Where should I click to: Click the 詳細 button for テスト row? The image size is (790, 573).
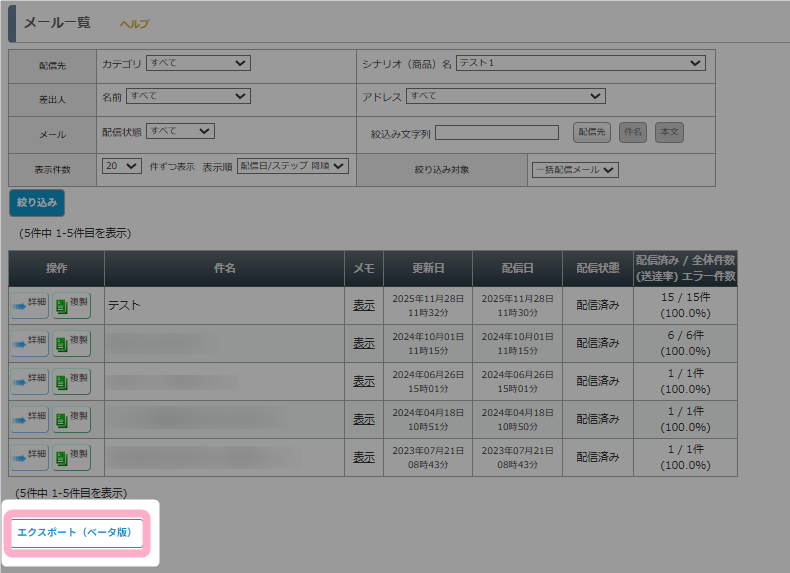[29, 305]
